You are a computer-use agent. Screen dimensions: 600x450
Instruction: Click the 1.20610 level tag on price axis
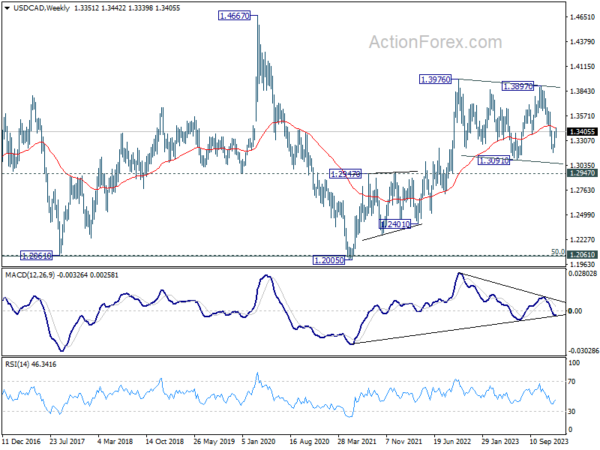(582, 255)
